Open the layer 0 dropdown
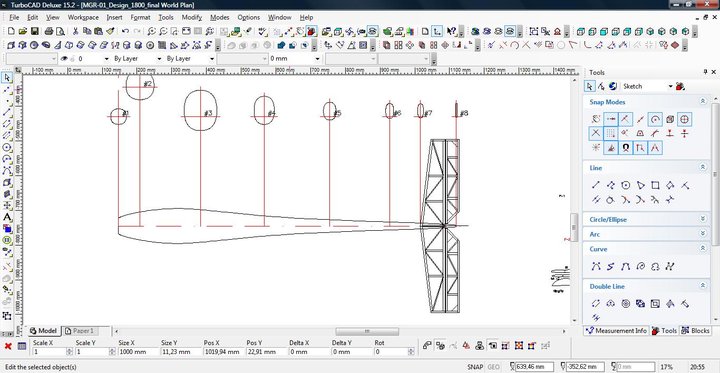 pos(107,59)
